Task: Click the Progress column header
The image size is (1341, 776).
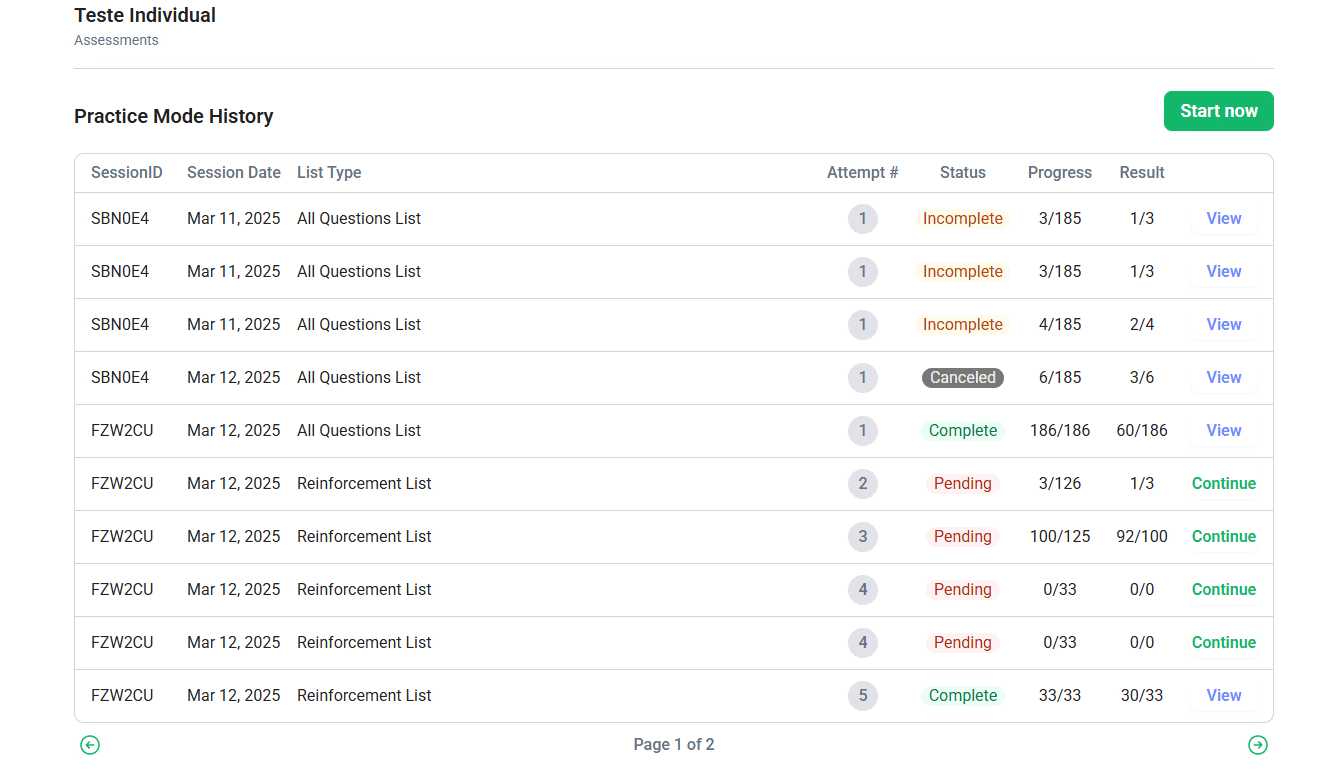Action: click(1060, 173)
